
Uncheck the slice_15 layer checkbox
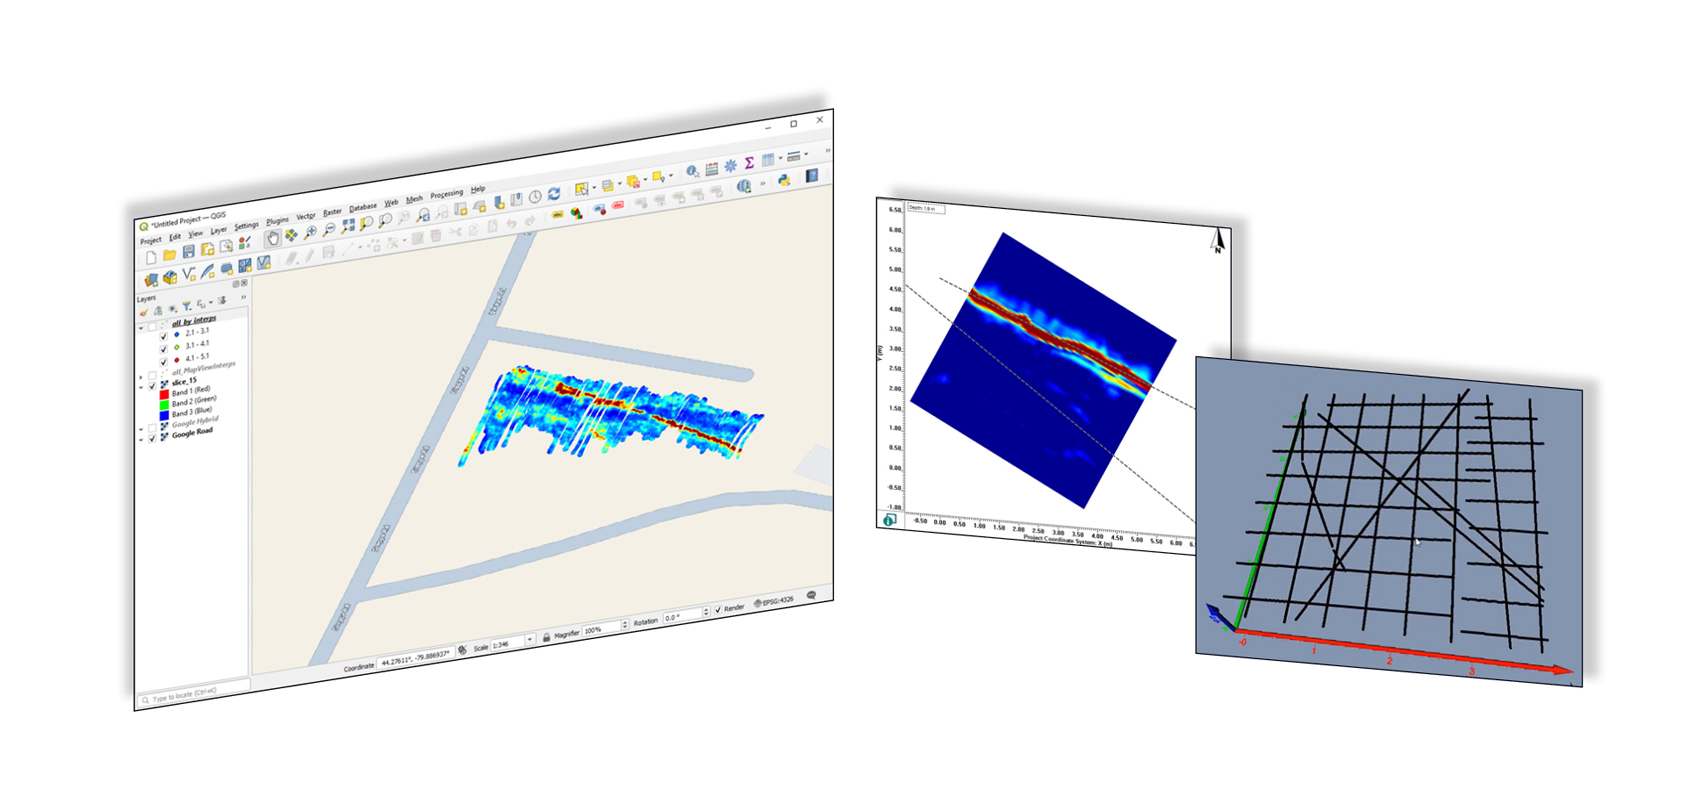tap(153, 385)
